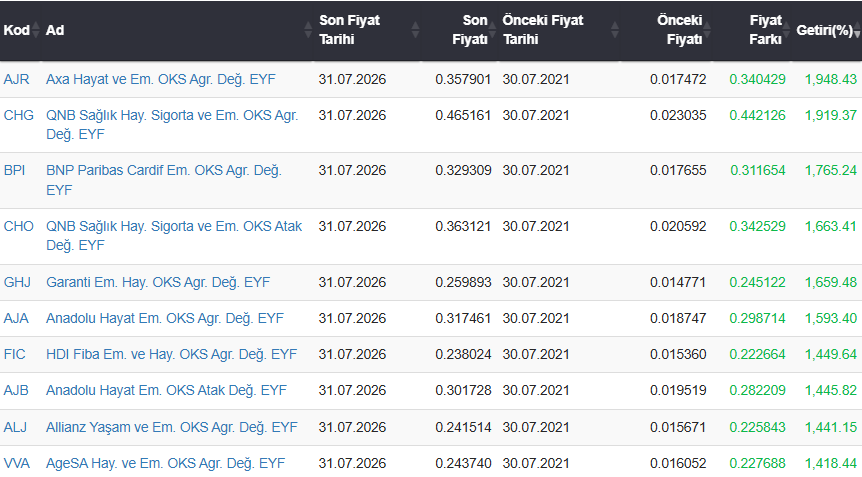The height and width of the screenshot is (477, 862).
Task: Sort by Fiyat Farkı column arrows
Action: (x=786, y=30)
